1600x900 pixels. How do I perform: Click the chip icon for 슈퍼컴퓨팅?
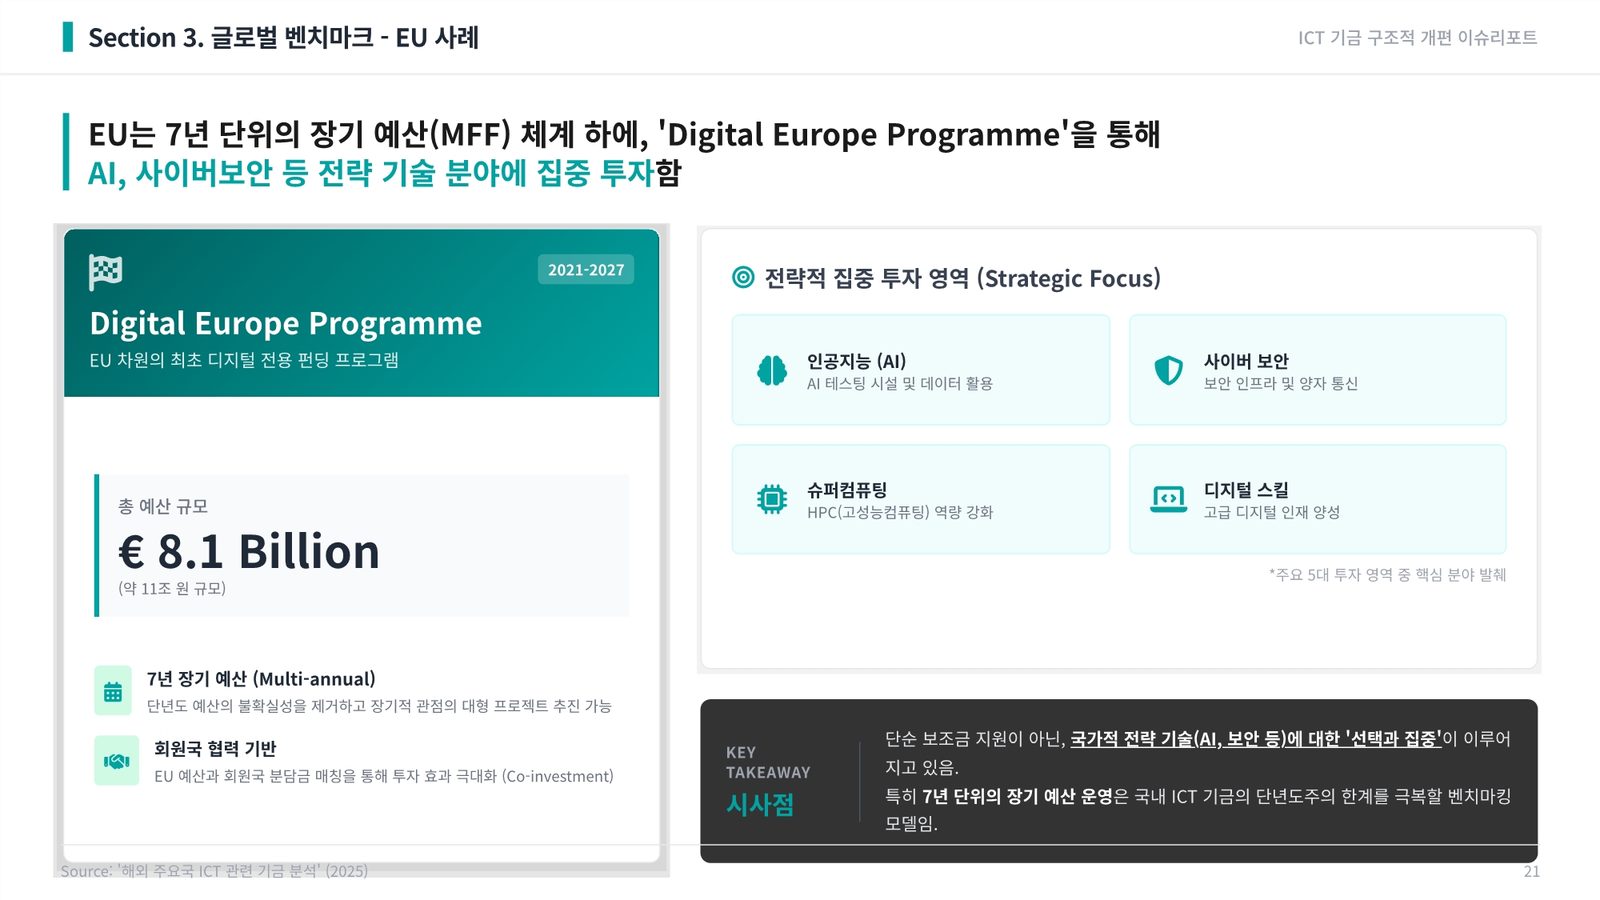[772, 499]
